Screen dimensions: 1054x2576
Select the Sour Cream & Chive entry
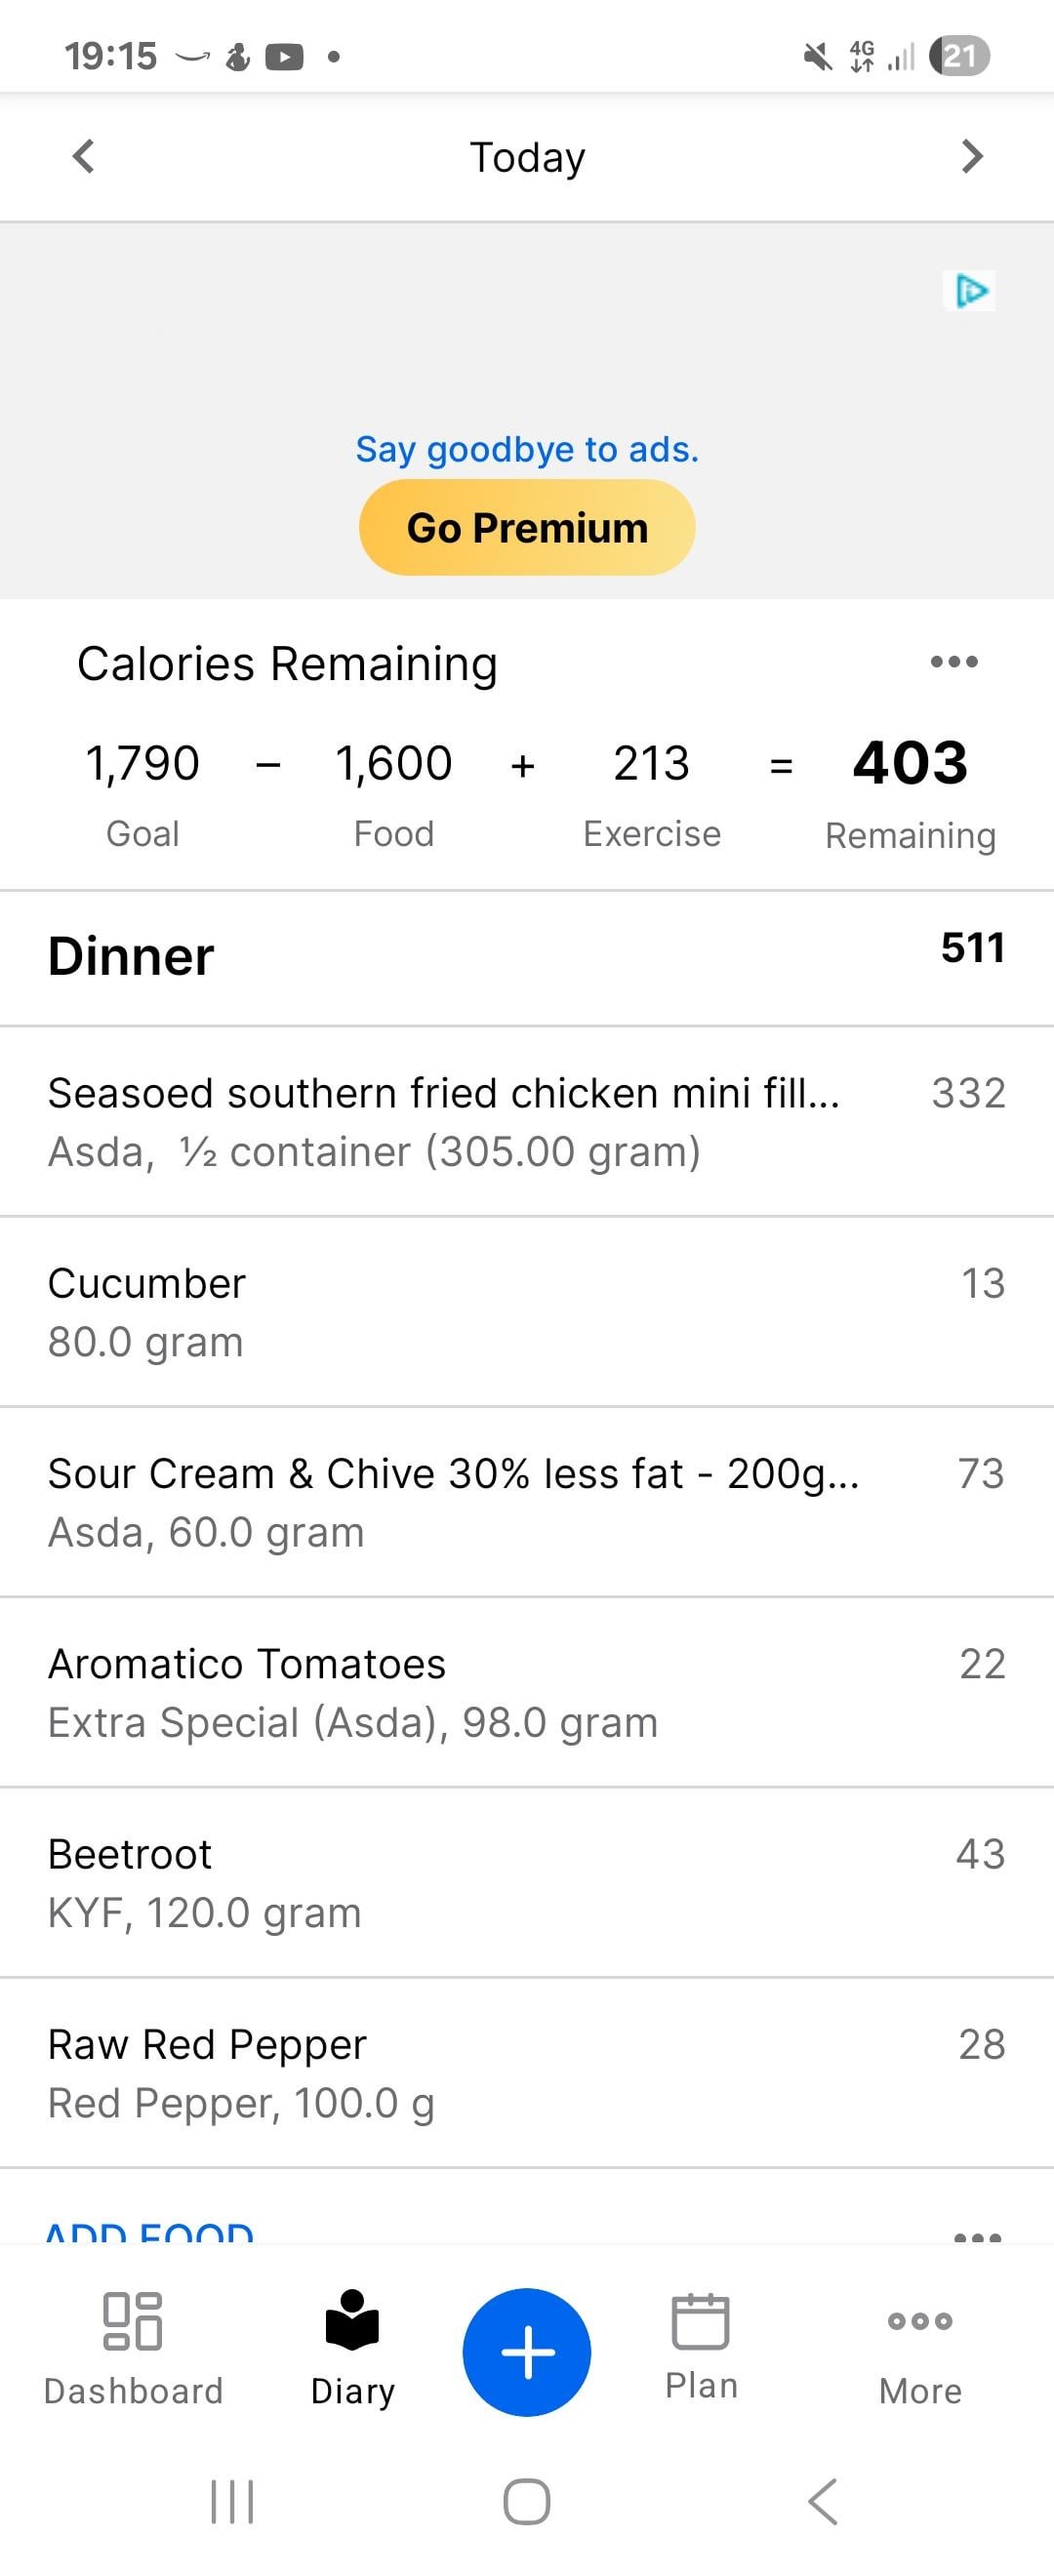pos(527,1501)
